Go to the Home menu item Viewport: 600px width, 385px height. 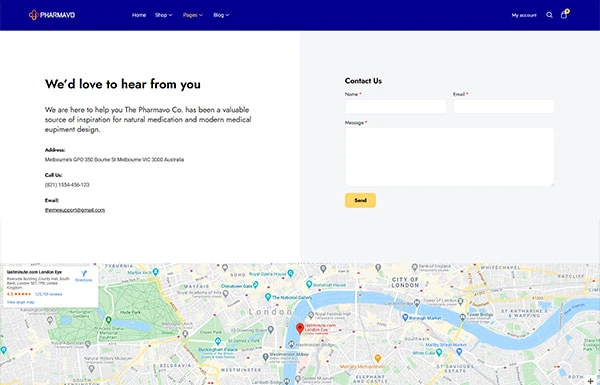point(139,15)
